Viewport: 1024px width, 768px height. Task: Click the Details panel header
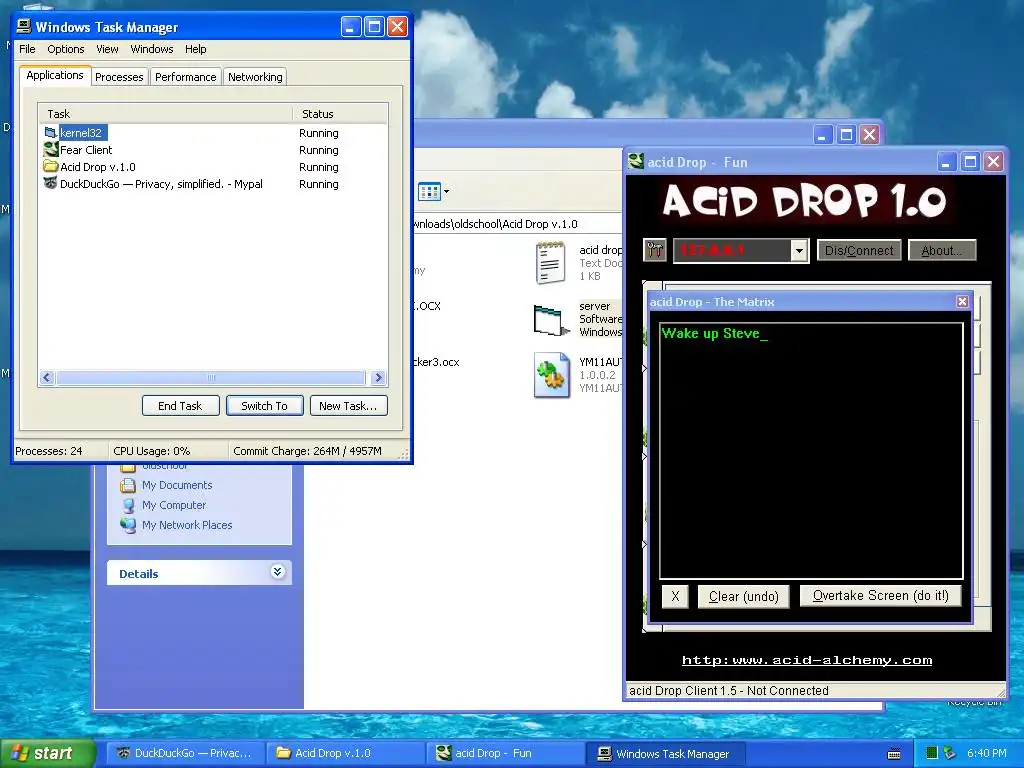point(199,573)
